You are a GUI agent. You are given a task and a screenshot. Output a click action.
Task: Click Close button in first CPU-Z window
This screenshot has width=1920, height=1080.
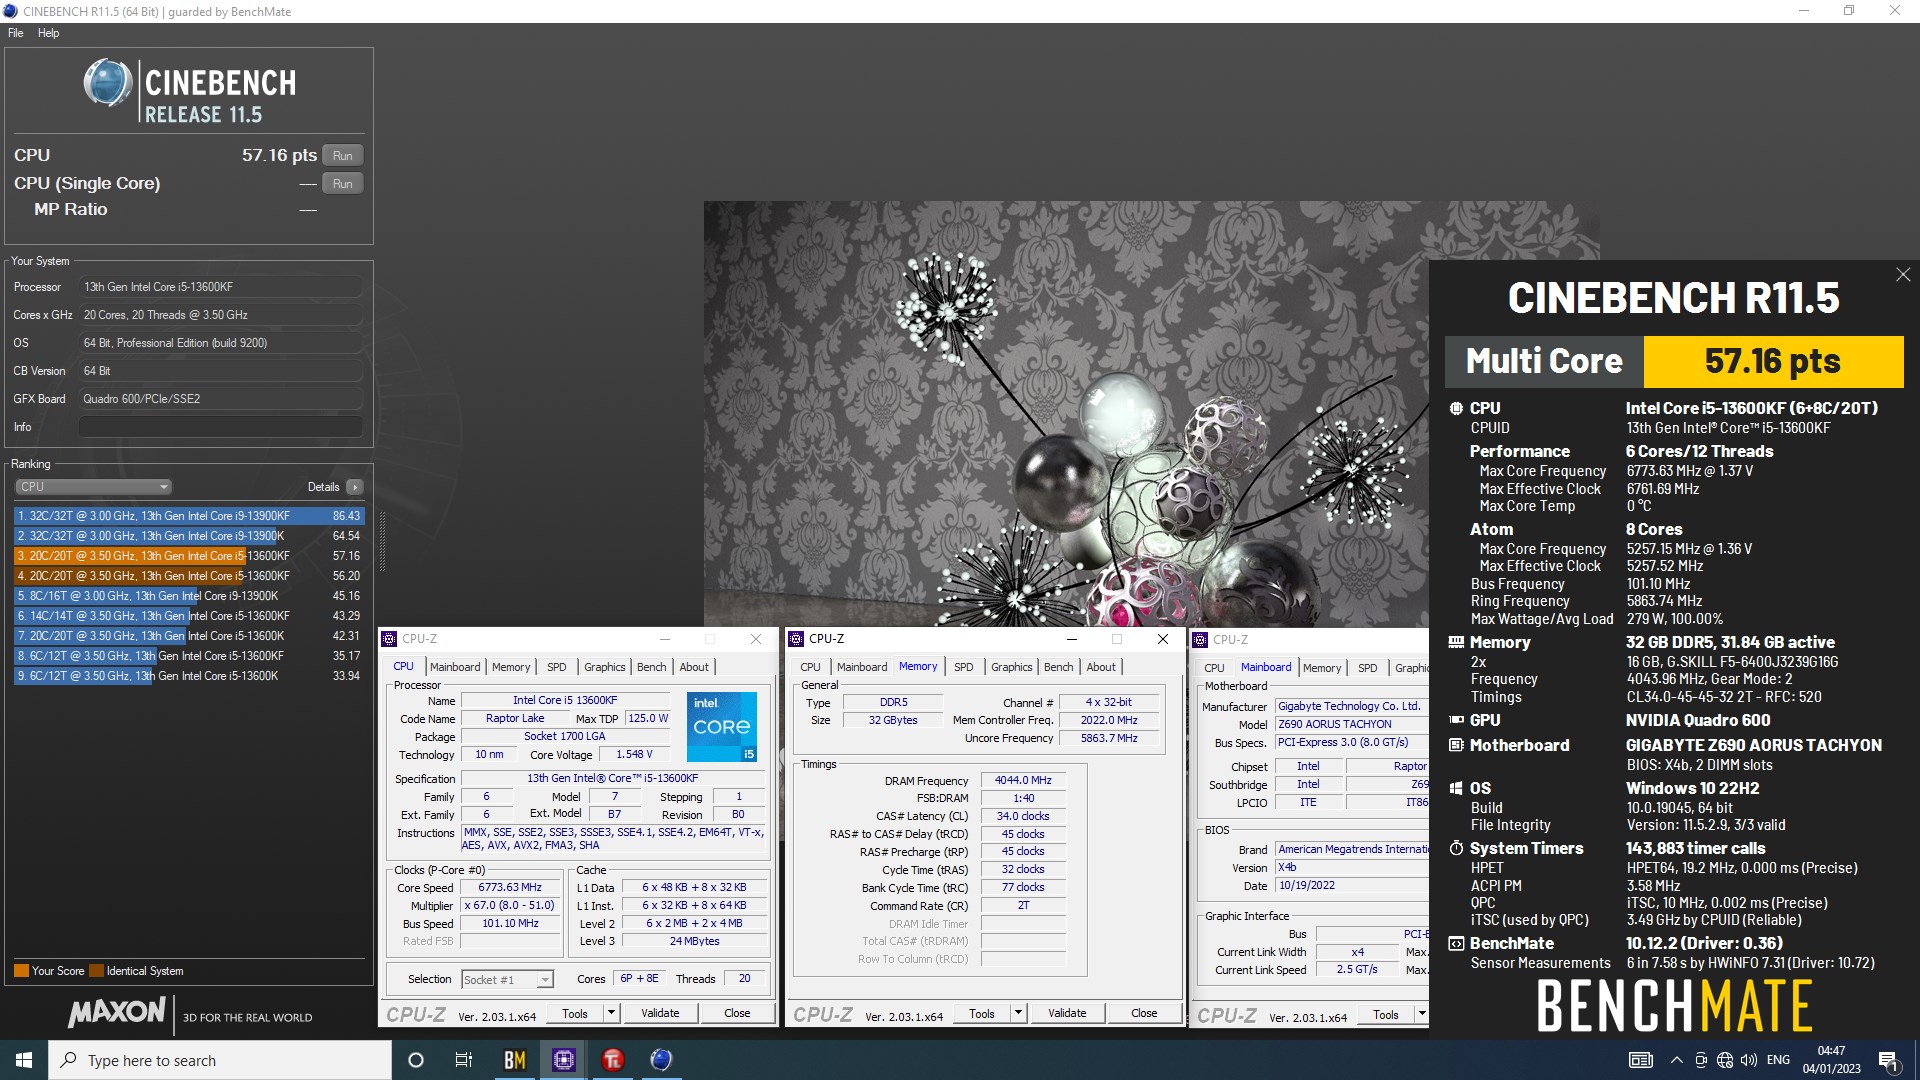tap(737, 1013)
